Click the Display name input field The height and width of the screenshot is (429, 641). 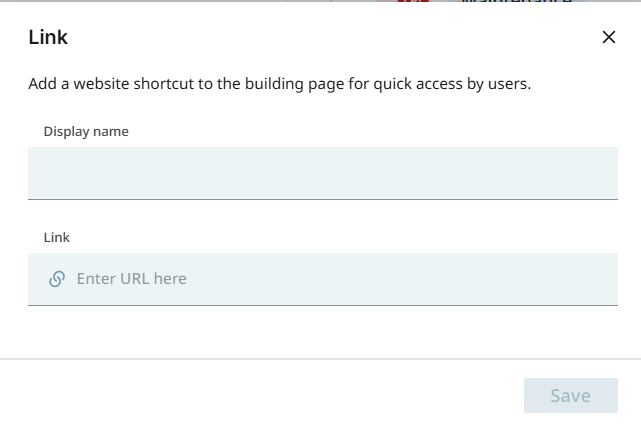coord(322,173)
